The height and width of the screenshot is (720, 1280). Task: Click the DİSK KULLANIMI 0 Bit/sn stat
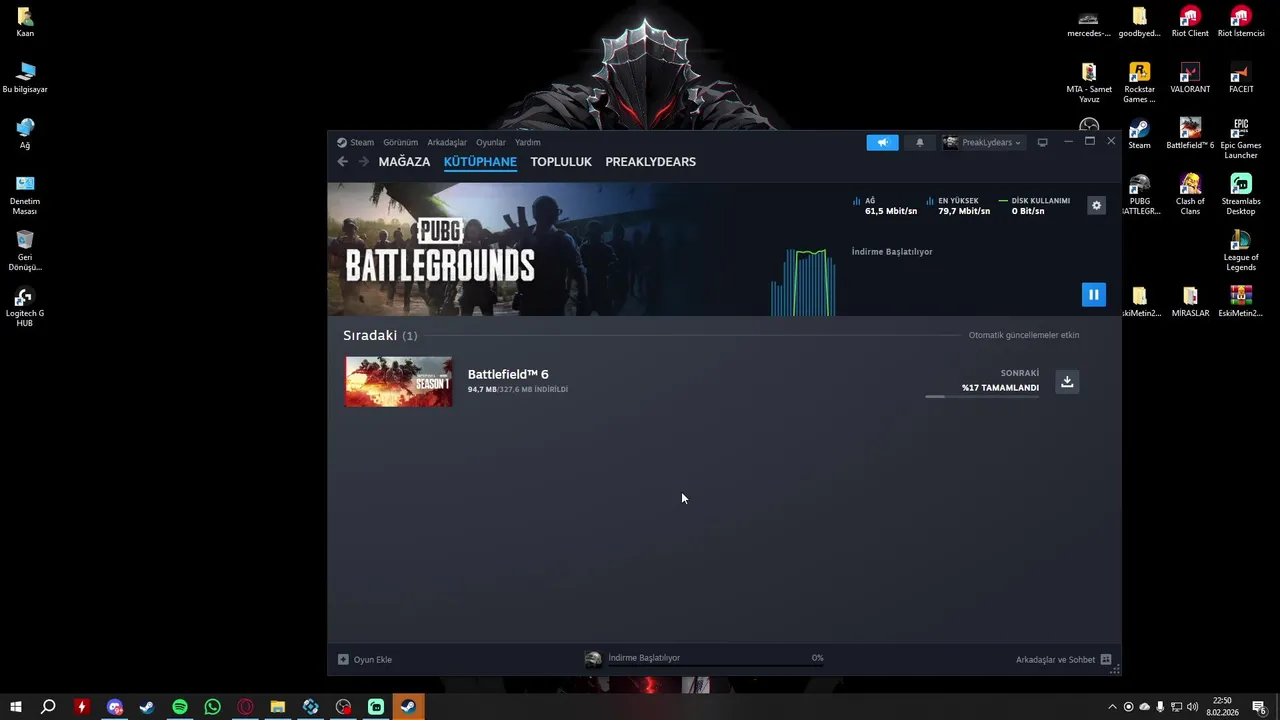click(1034, 206)
